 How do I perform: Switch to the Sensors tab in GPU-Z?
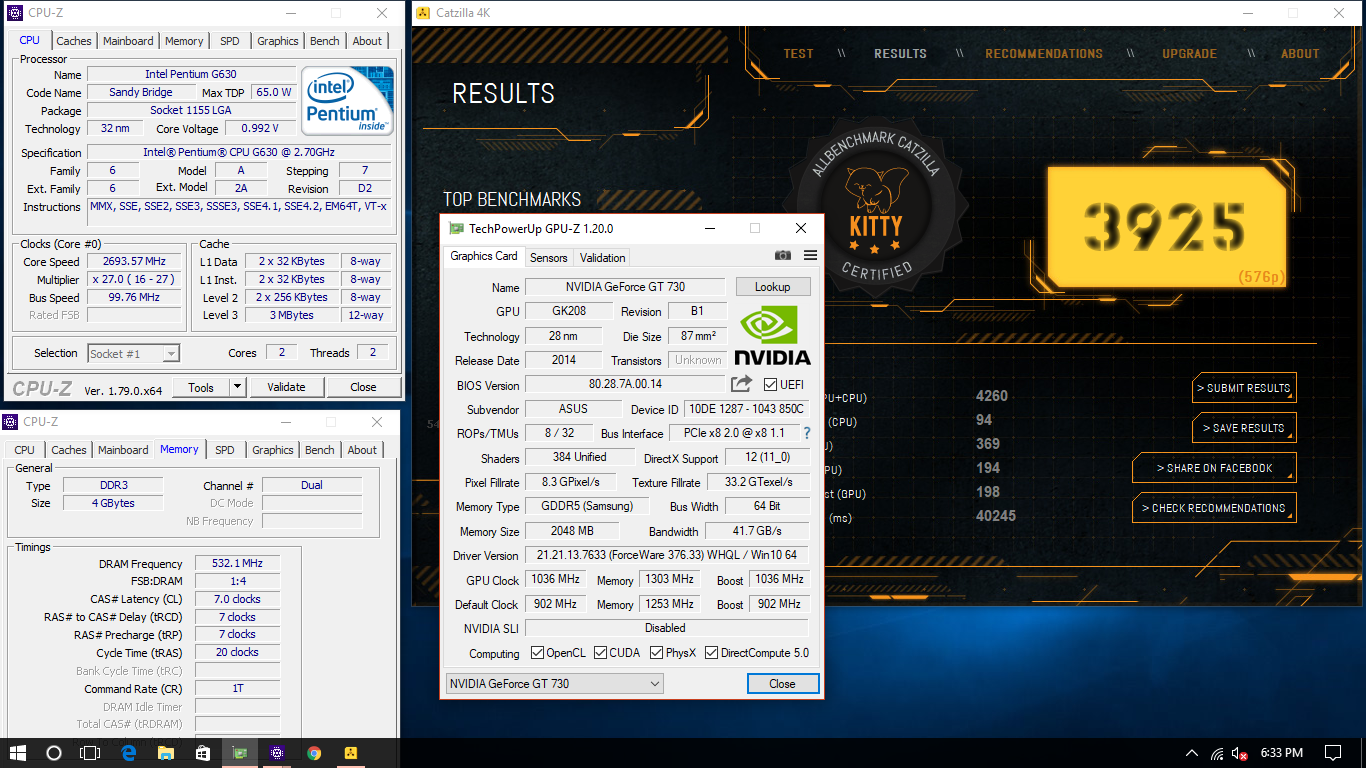pyautogui.click(x=548, y=257)
